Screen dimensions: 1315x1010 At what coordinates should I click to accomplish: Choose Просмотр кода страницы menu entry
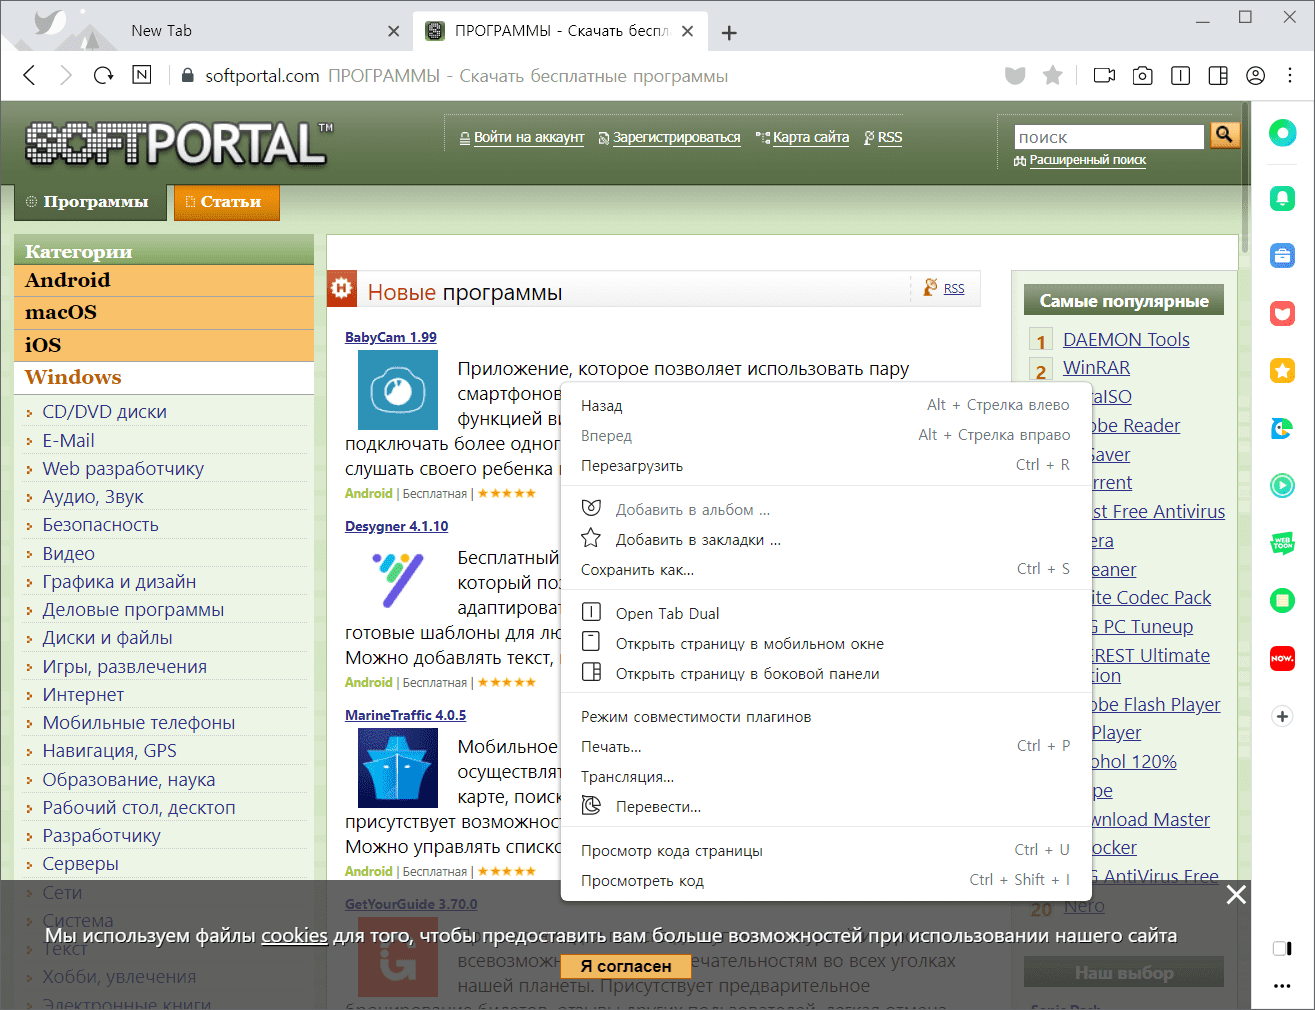coord(824,850)
